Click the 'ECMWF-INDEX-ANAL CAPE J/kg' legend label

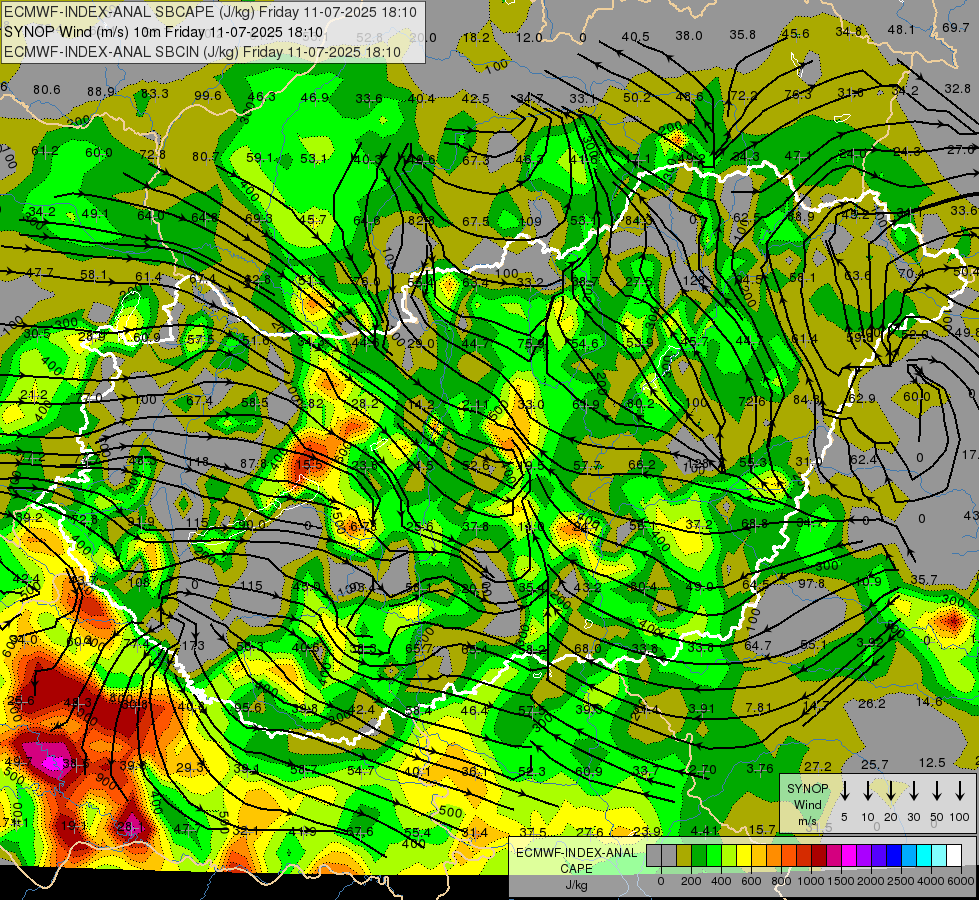click(x=576, y=869)
